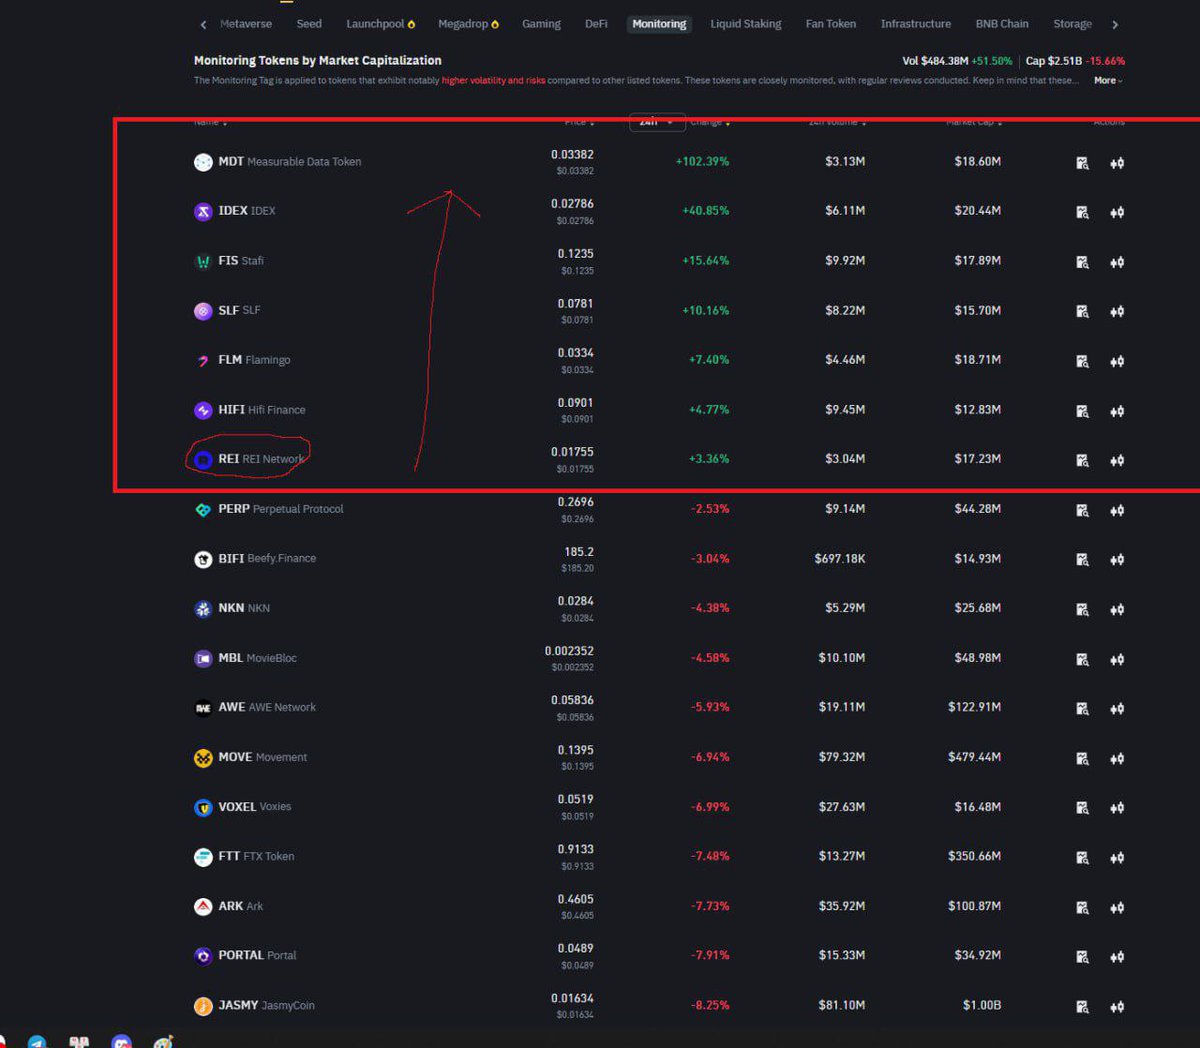Click the $81.10M volume value
The height and width of the screenshot is (1048, 1200).
842,1005
